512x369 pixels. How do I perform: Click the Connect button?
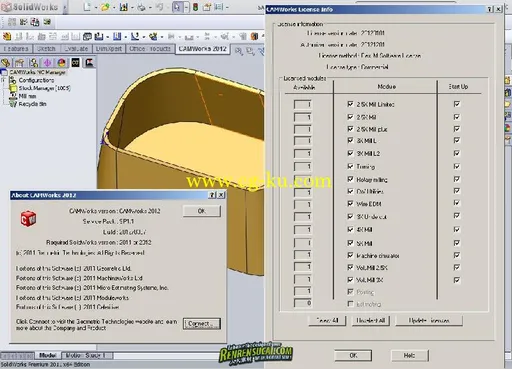(x=202, y=323)
